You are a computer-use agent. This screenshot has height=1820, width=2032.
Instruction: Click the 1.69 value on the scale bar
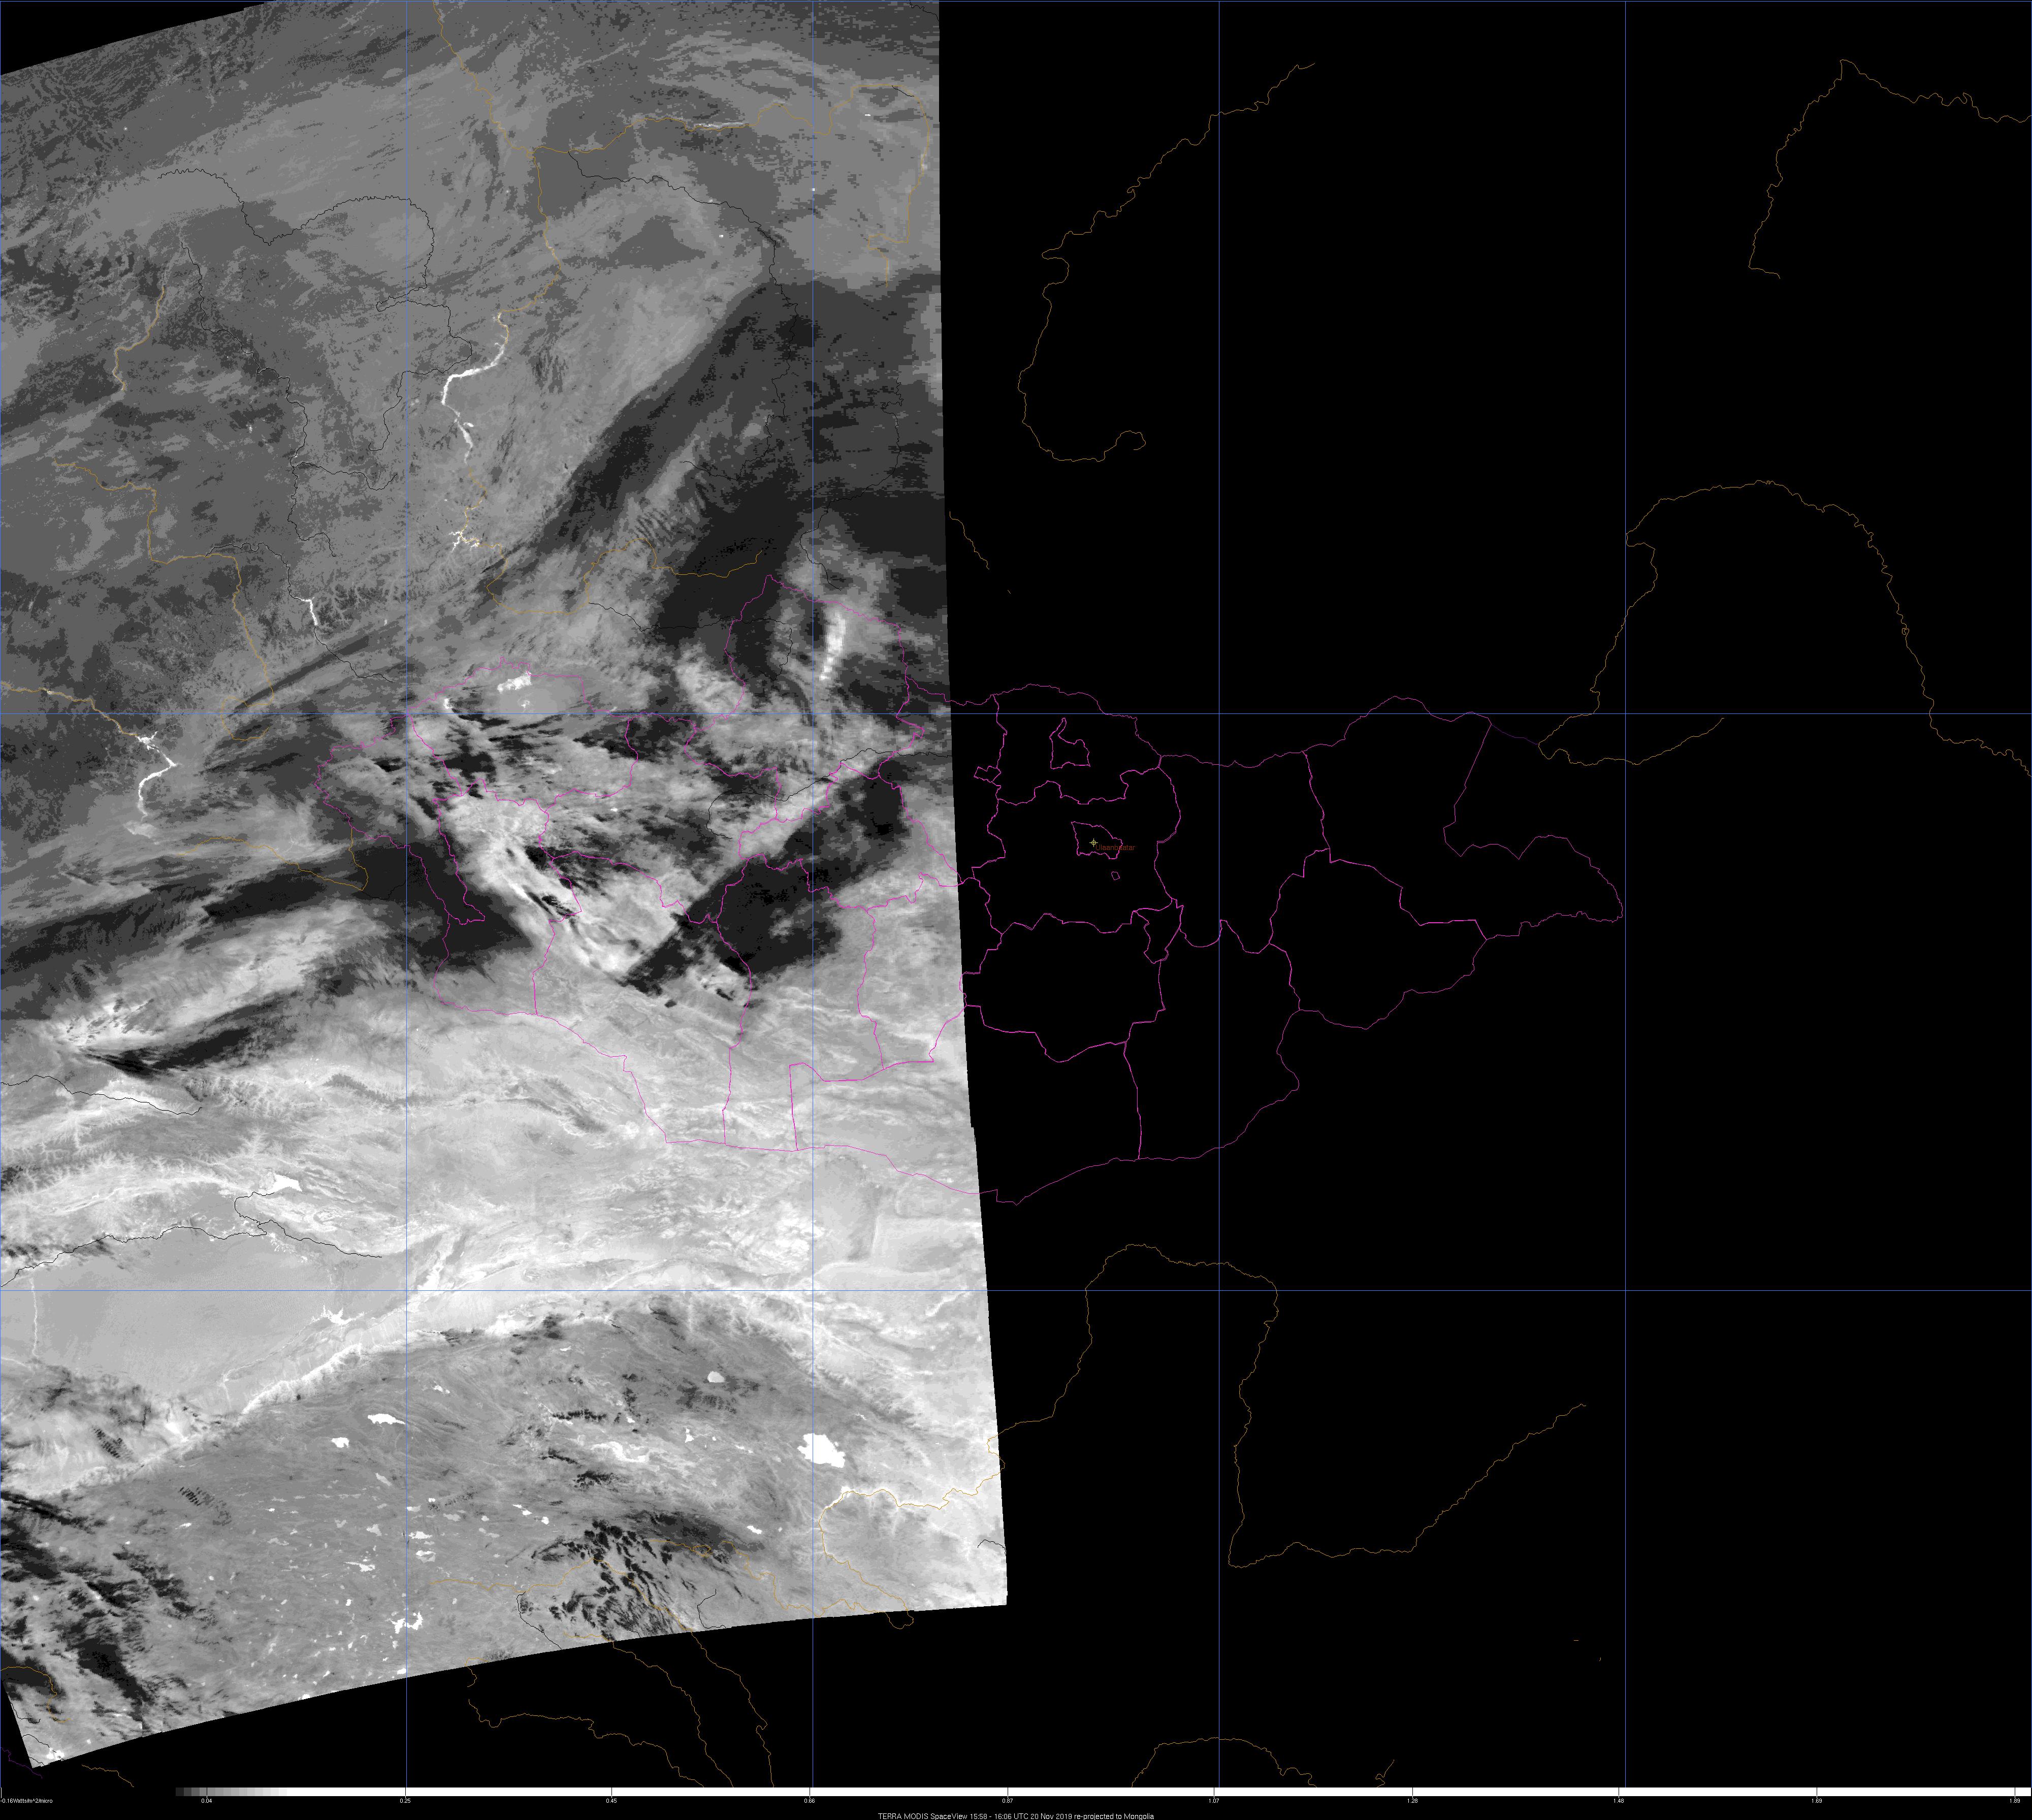point(1817,1801)
